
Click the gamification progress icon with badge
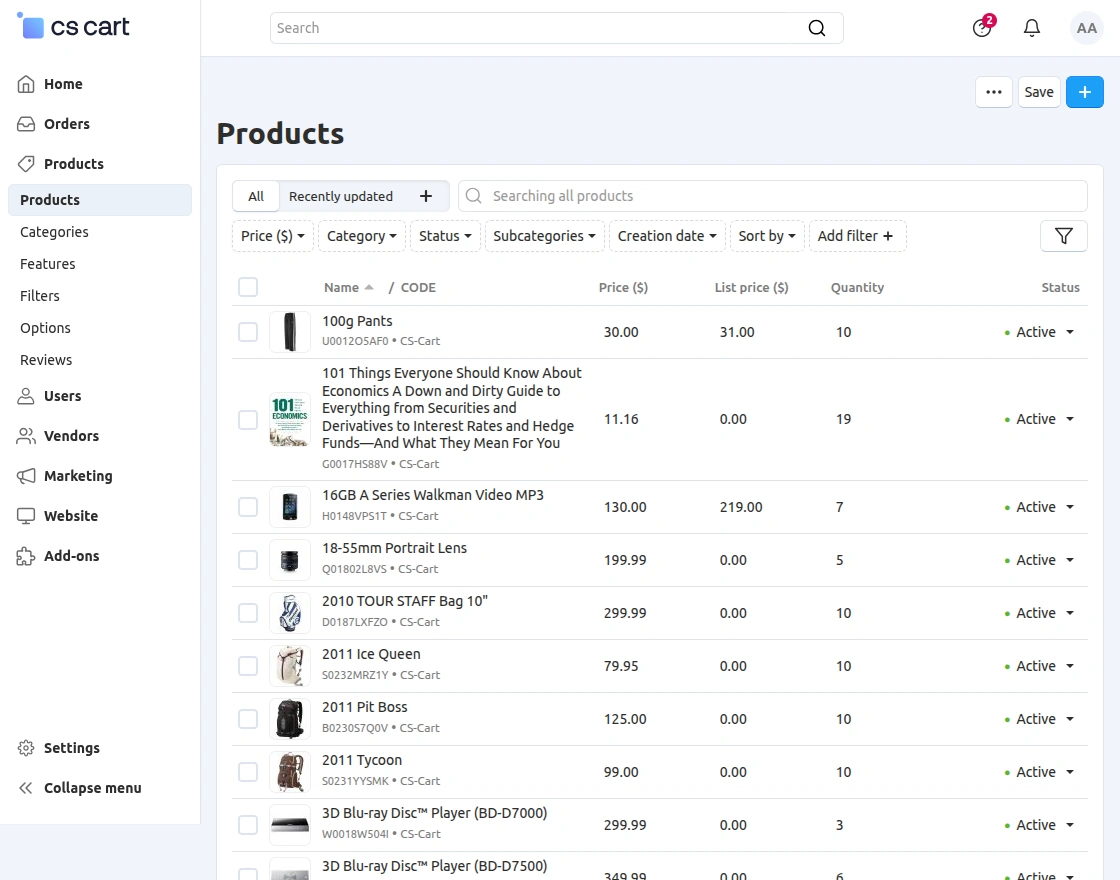tap(981, 28)
